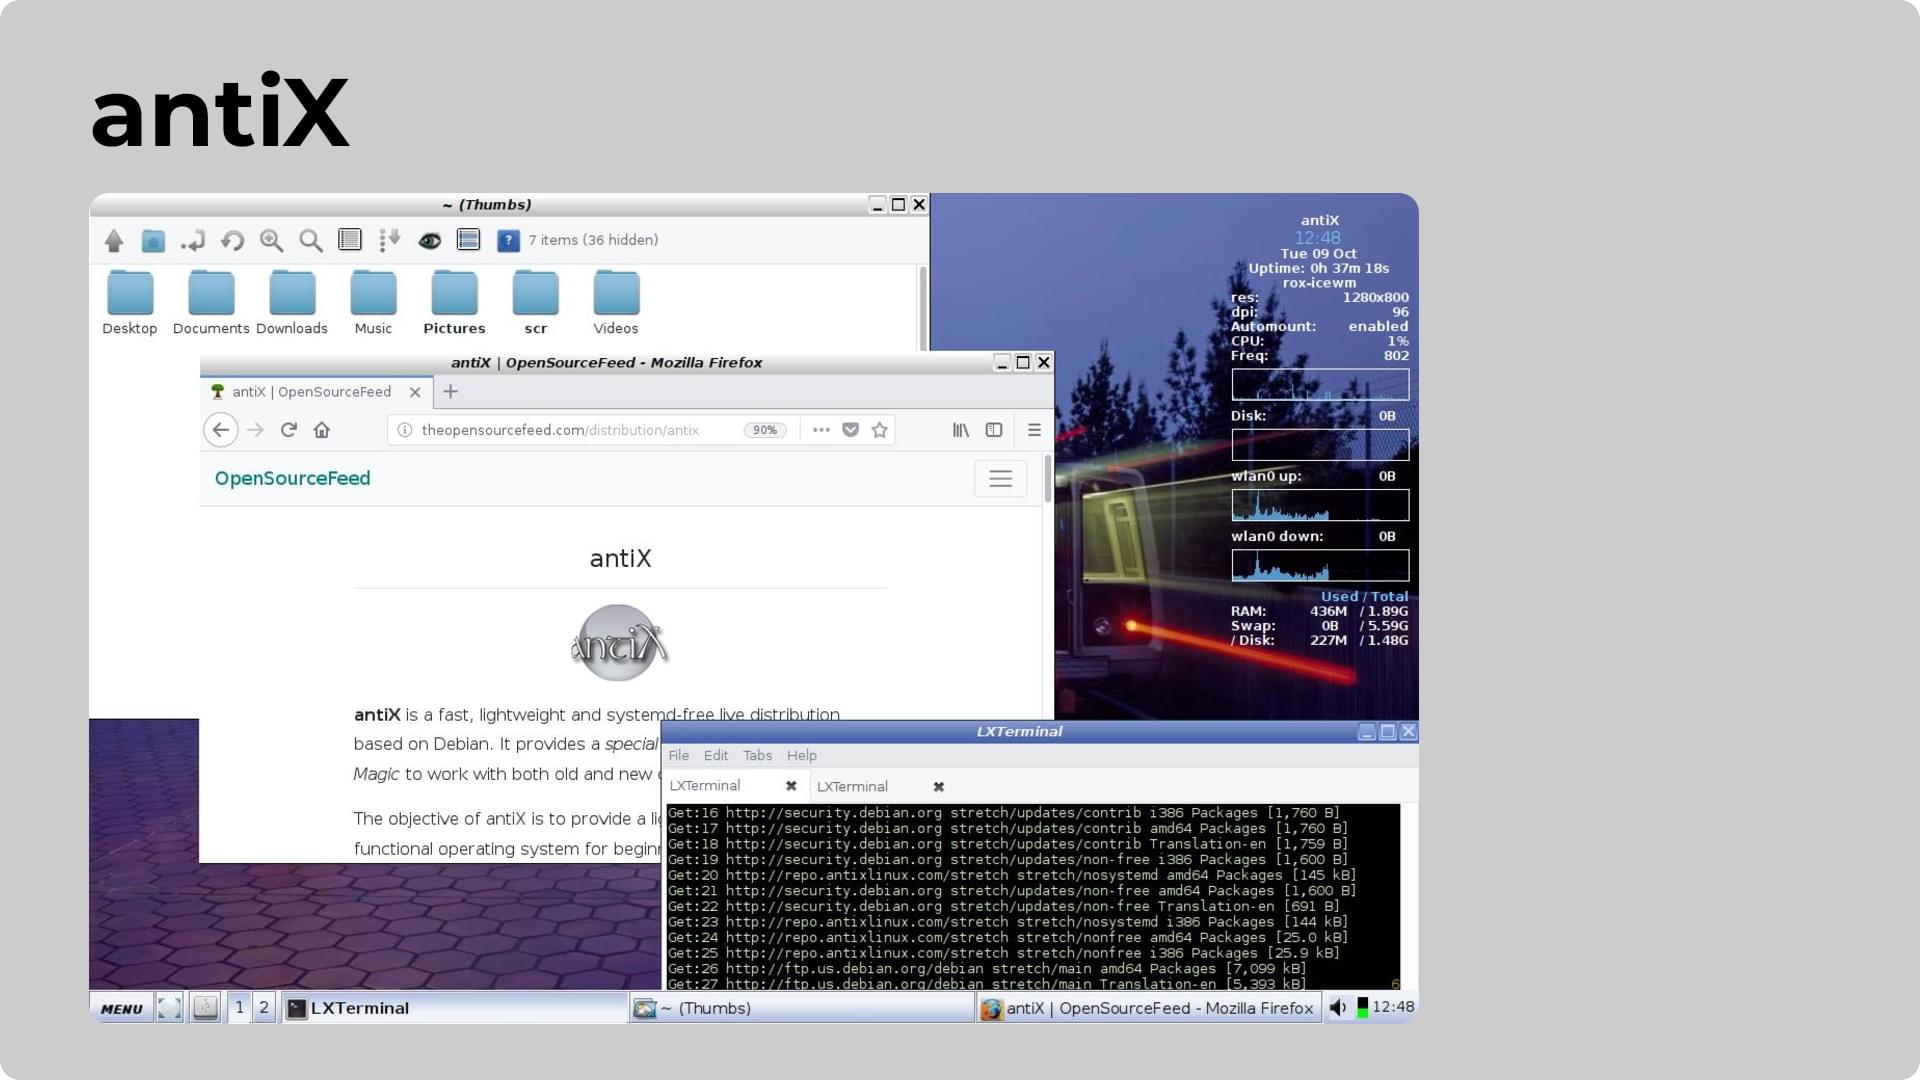Open the IceWM MENU button
Image resolution: width=1920 pixels, height=1080 pixels.
tap(122, 1008)
